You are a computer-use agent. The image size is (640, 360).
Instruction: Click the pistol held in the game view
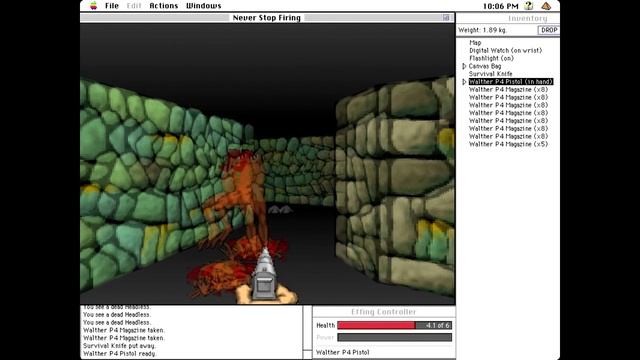tap(265, 276)
